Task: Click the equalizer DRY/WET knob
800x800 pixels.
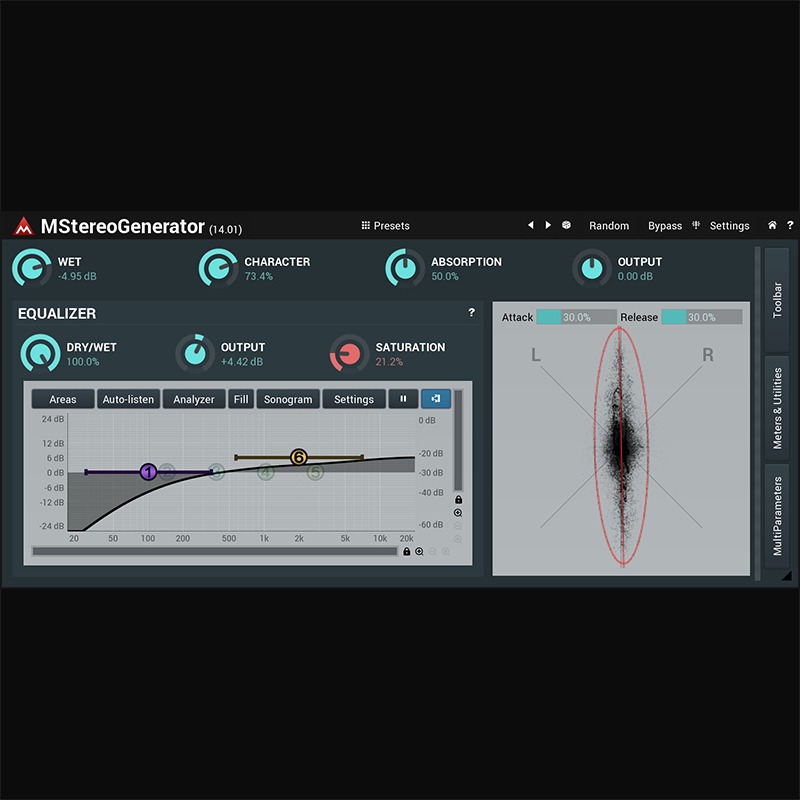Action: [40, 354]
